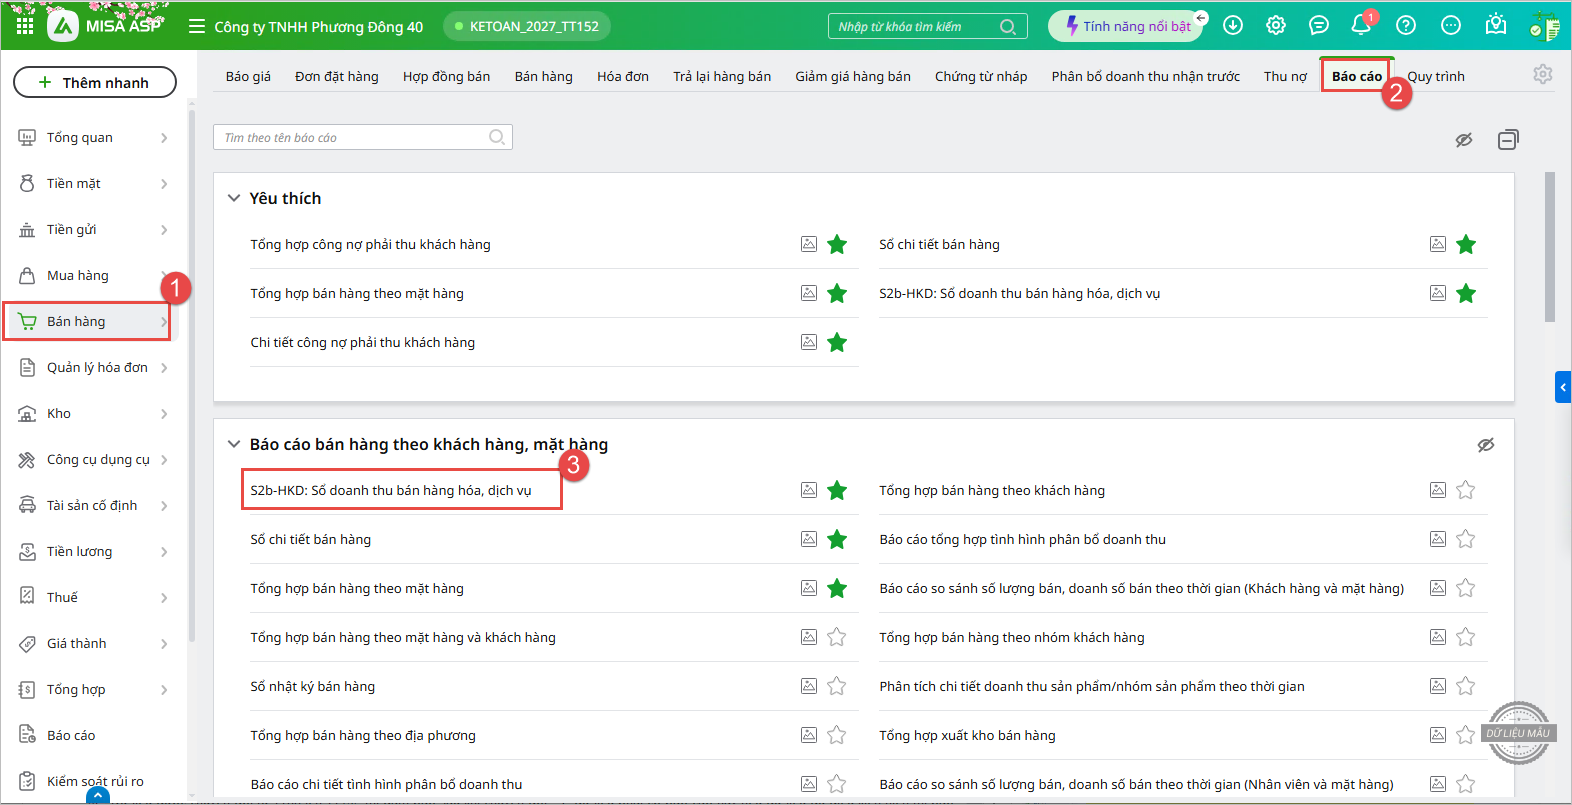Hide the Báo cáo bán hàng section

pyautogui.click(x=1486, y=445)
